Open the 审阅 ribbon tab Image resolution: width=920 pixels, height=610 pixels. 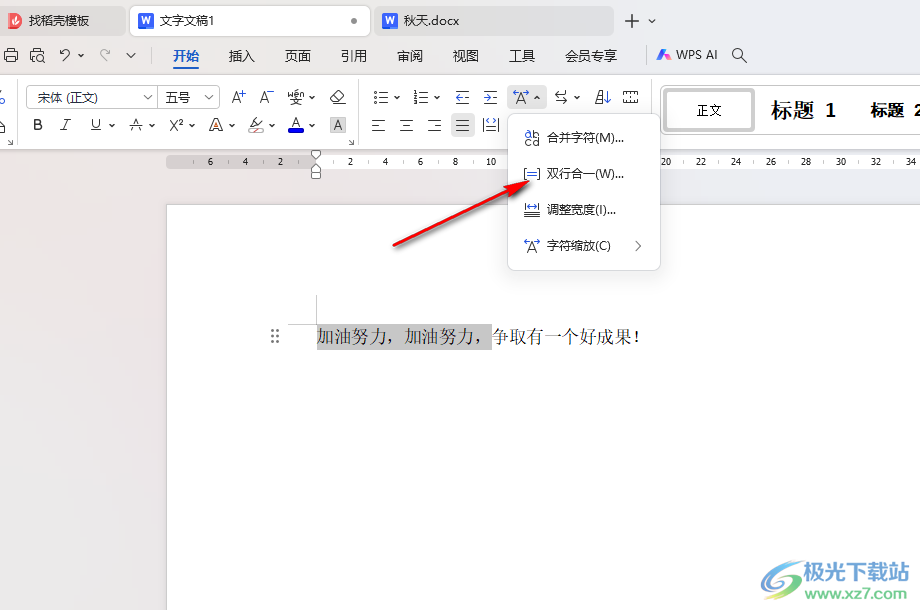[410, 56]
